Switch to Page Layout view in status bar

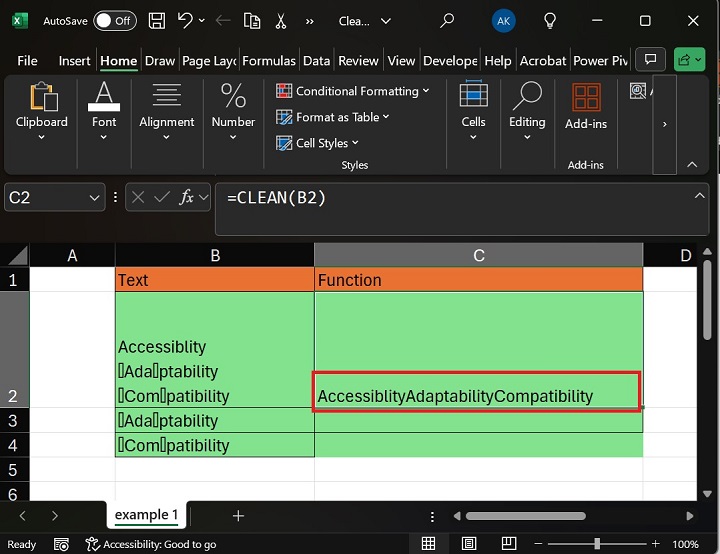point(469,544)
